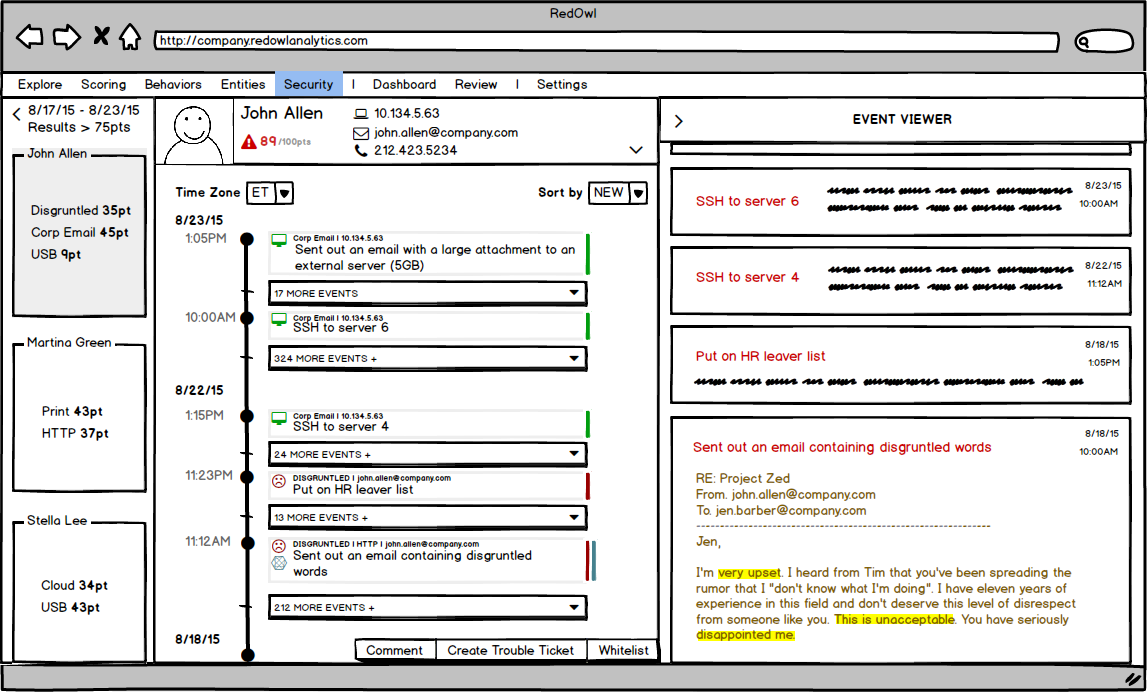Click window resize grip icon at bottom corner
Viewport: 1147px width, 692px height.
point(1132,680)
